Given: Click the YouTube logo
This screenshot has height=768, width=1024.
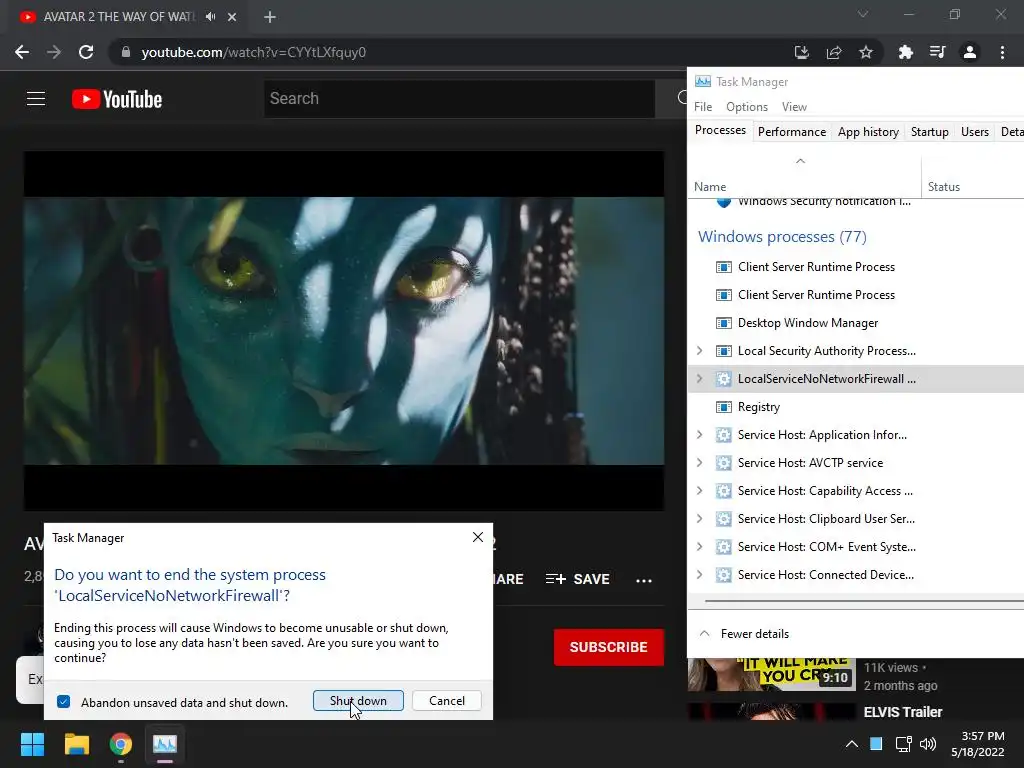Looking at the screenshot, I should pyautogui.click(x=117, y=99).
